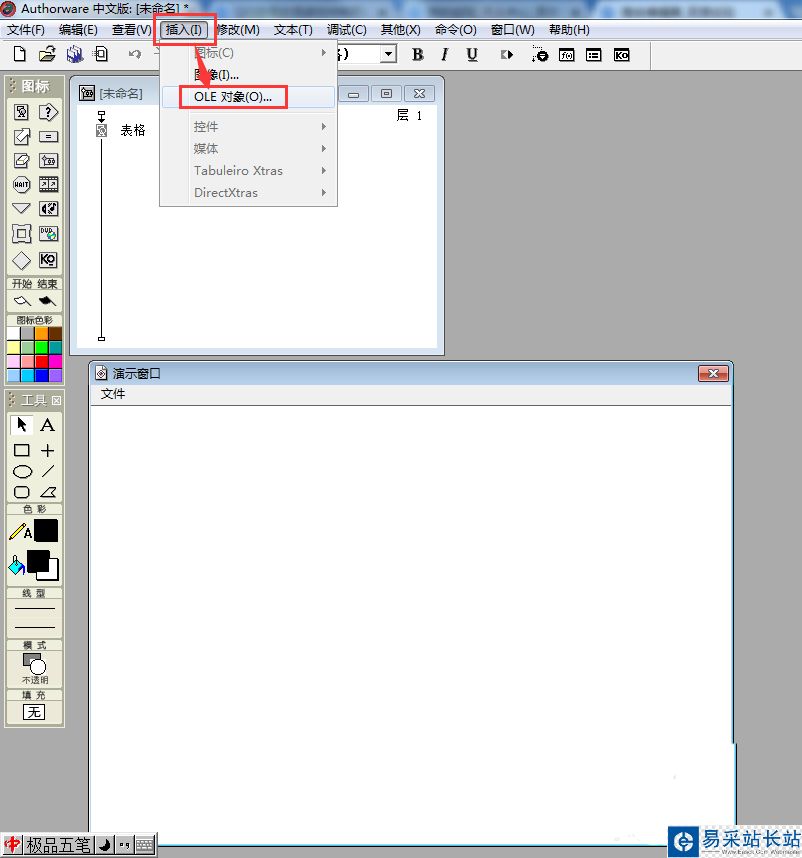Click the New file toolbar icon
This screenshot has width=802, height=858.
click(20, 54)
